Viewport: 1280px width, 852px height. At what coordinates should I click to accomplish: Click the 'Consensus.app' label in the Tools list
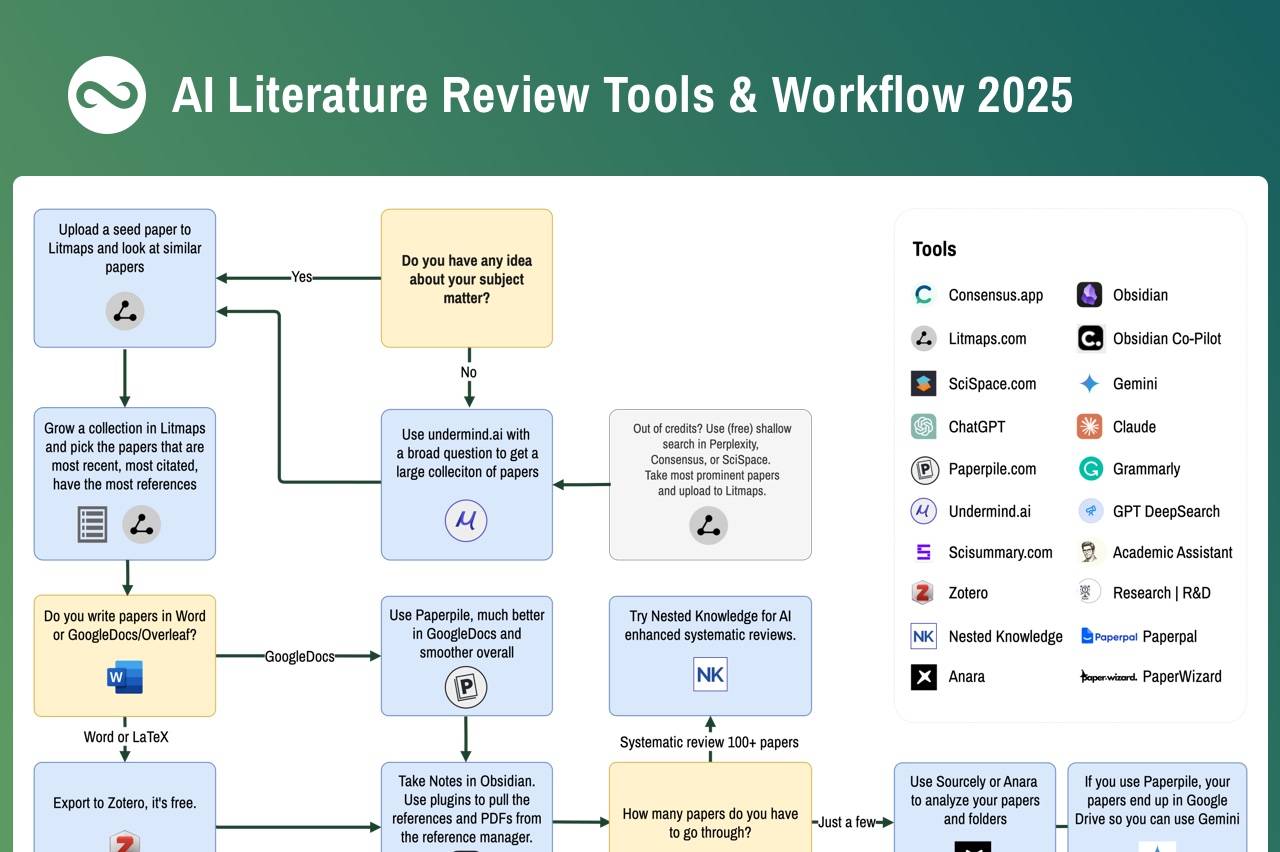pyautogui.click(x=996, y=295)
